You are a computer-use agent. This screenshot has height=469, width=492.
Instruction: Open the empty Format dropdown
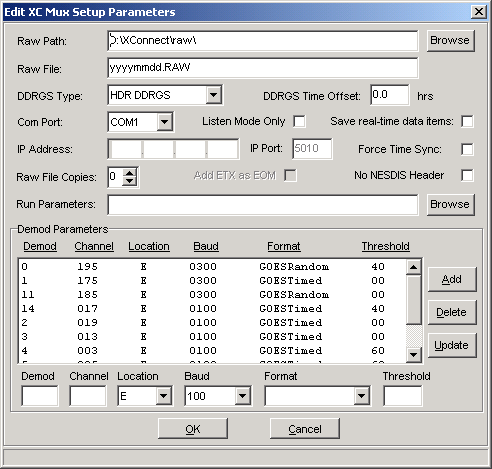(361, 396)
